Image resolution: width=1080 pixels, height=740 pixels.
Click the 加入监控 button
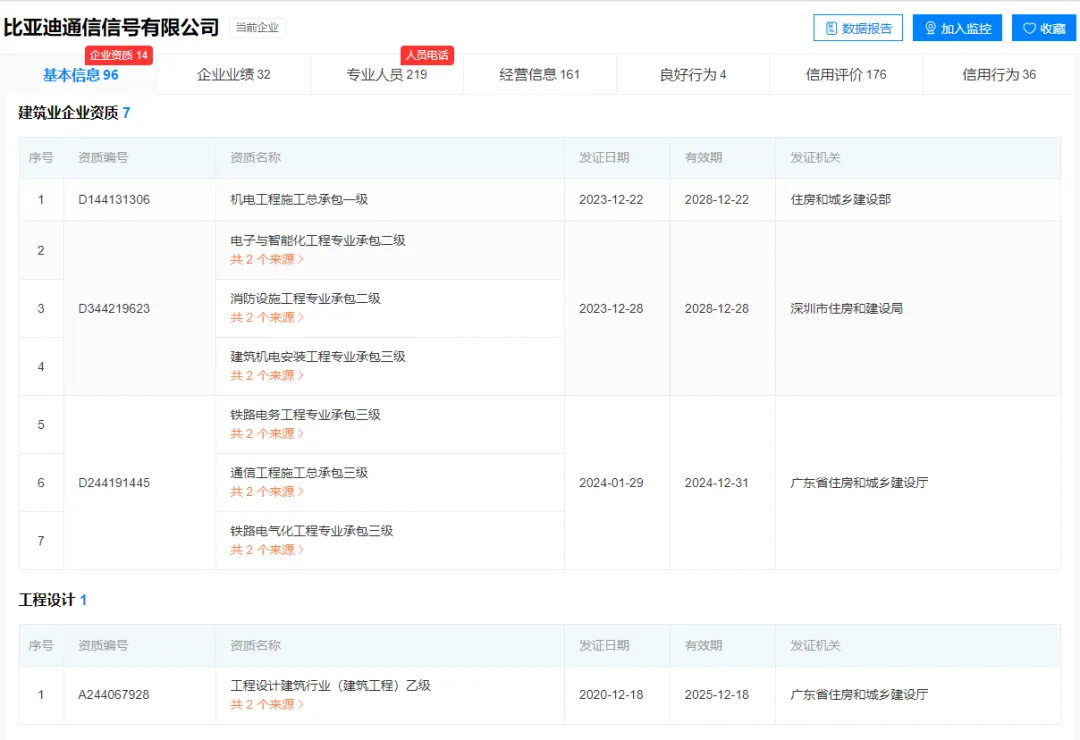click(x=956, y=27)
